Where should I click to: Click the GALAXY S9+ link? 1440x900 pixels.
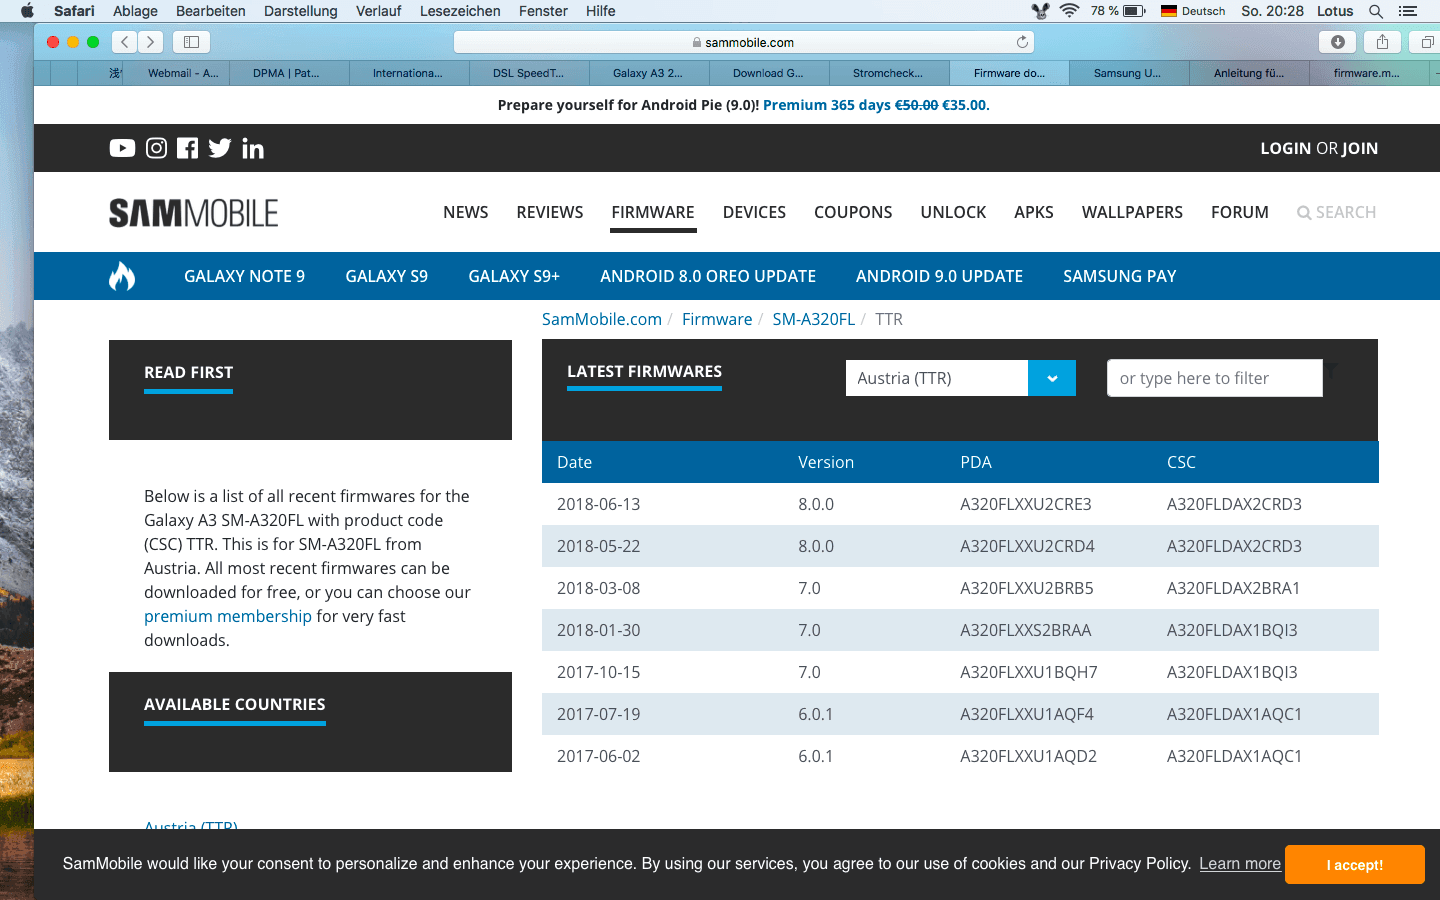click(514, 276)
